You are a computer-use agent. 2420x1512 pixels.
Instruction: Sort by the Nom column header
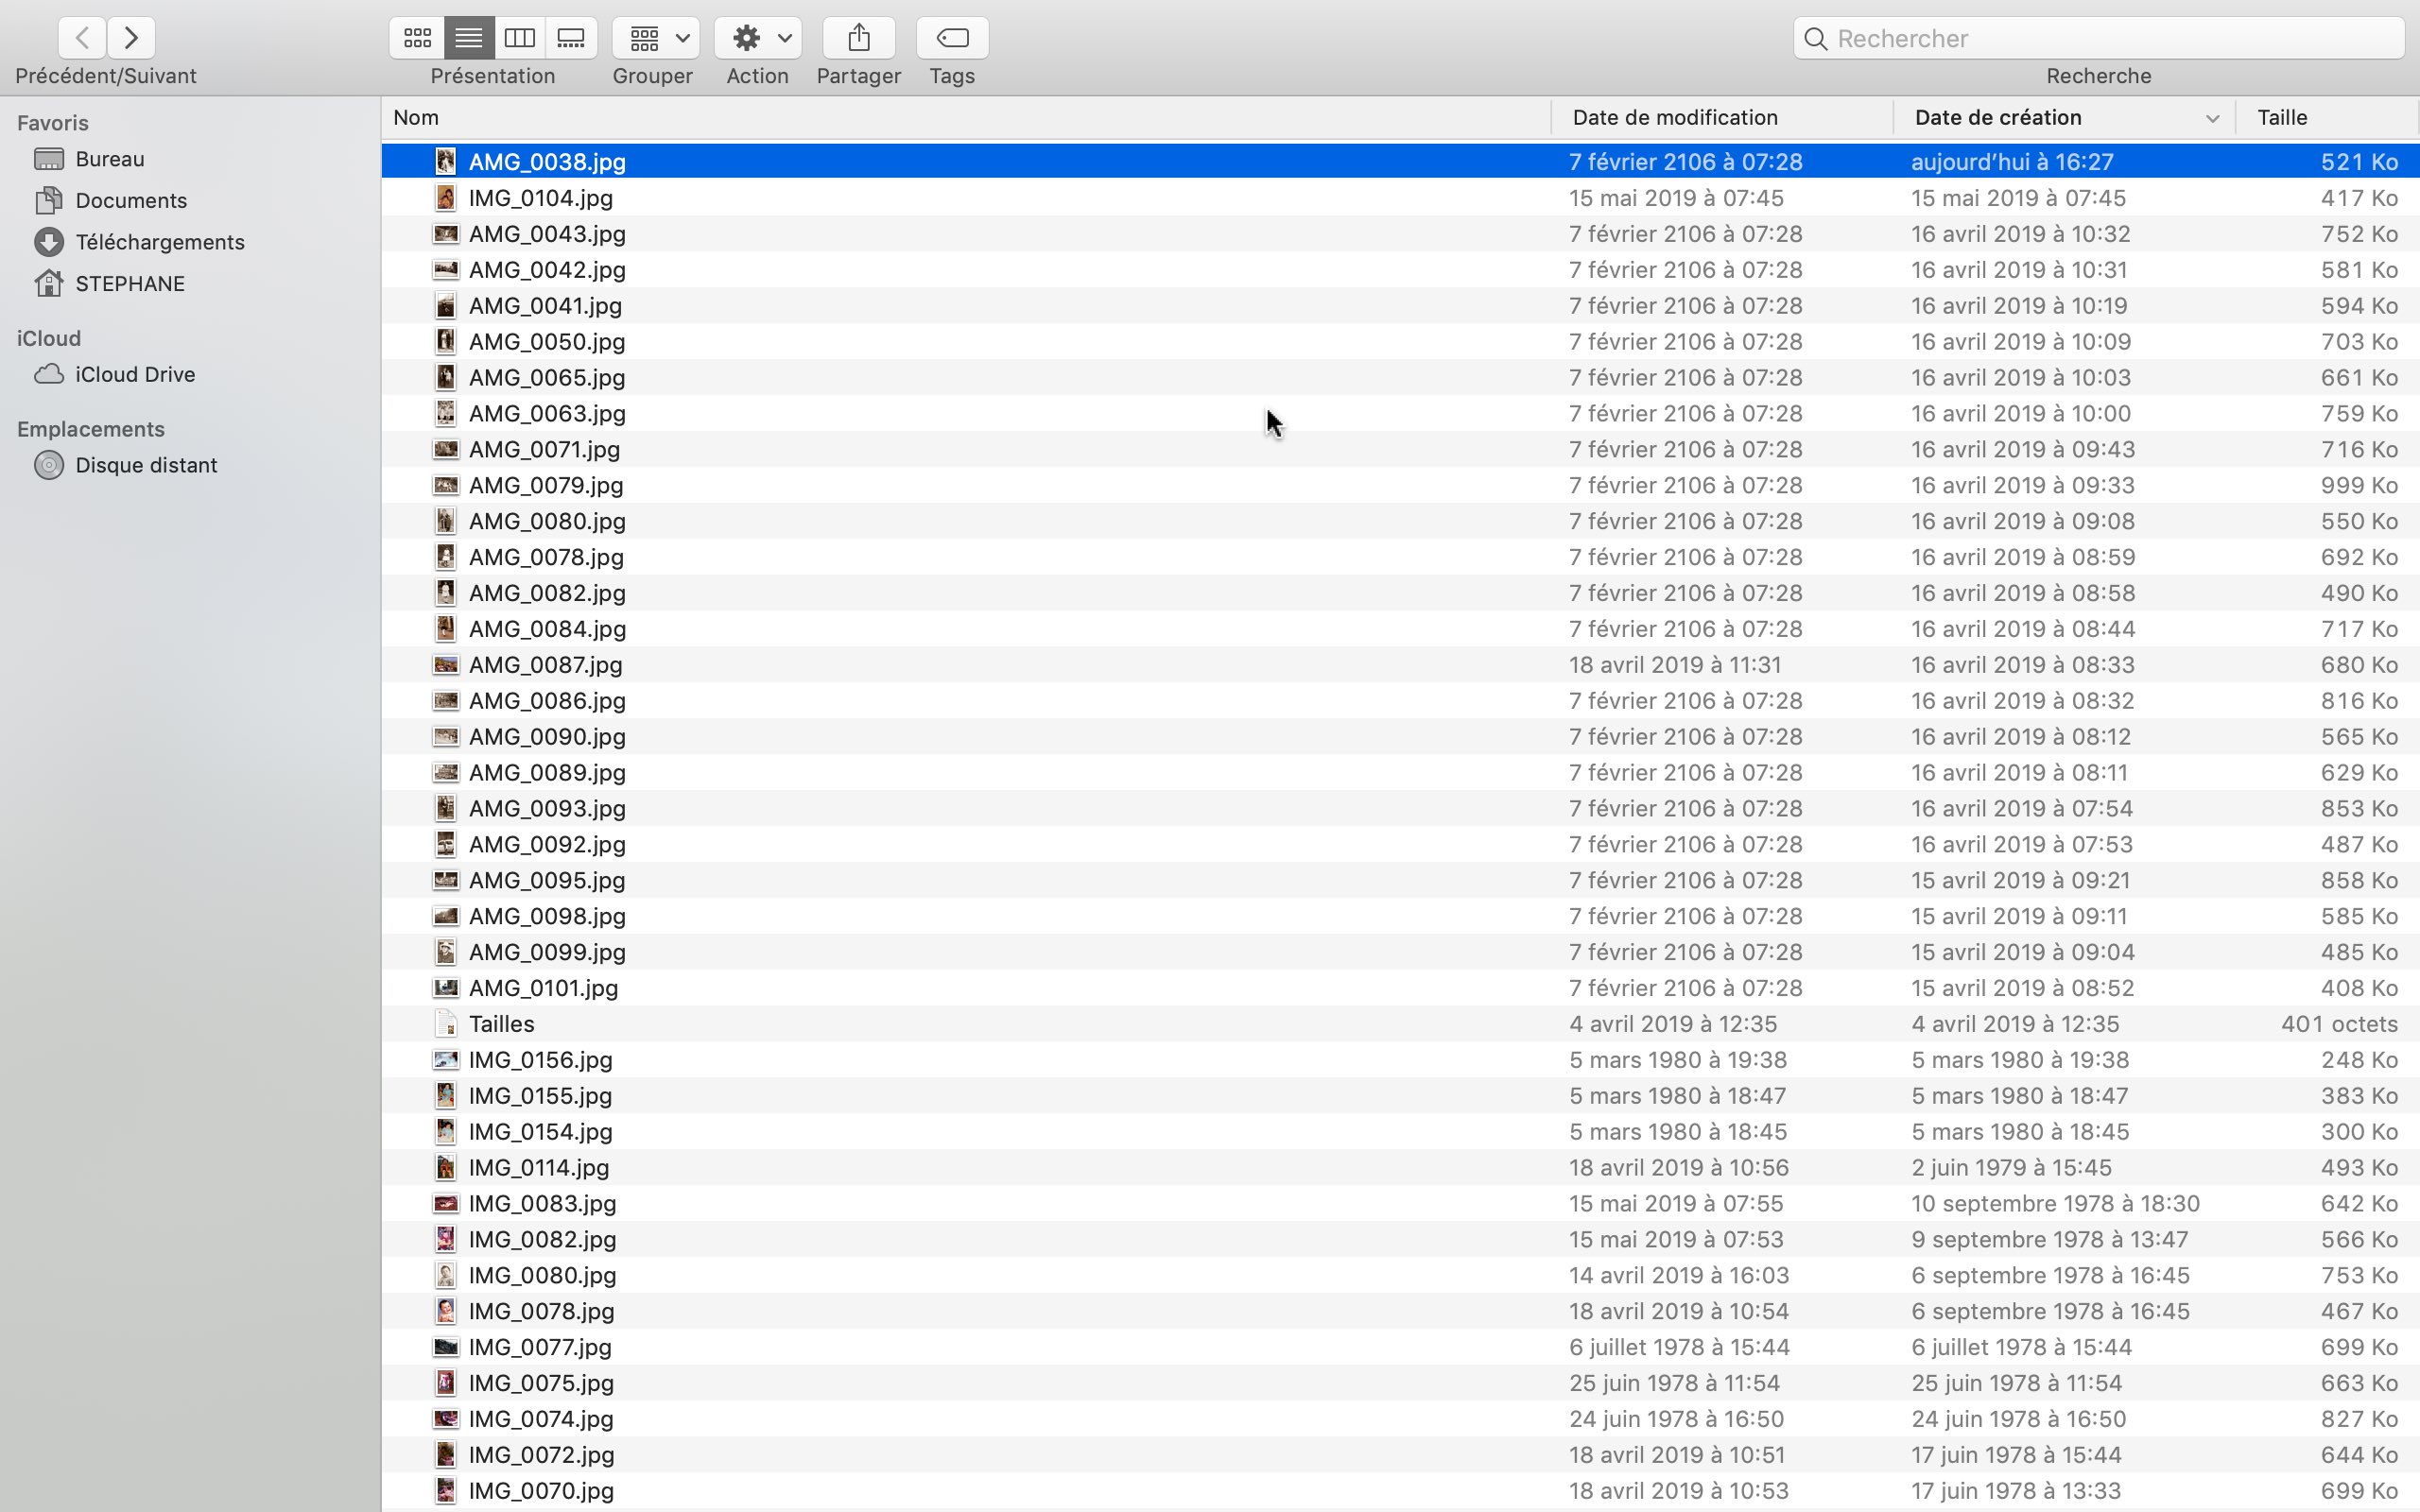coord(416,118)
